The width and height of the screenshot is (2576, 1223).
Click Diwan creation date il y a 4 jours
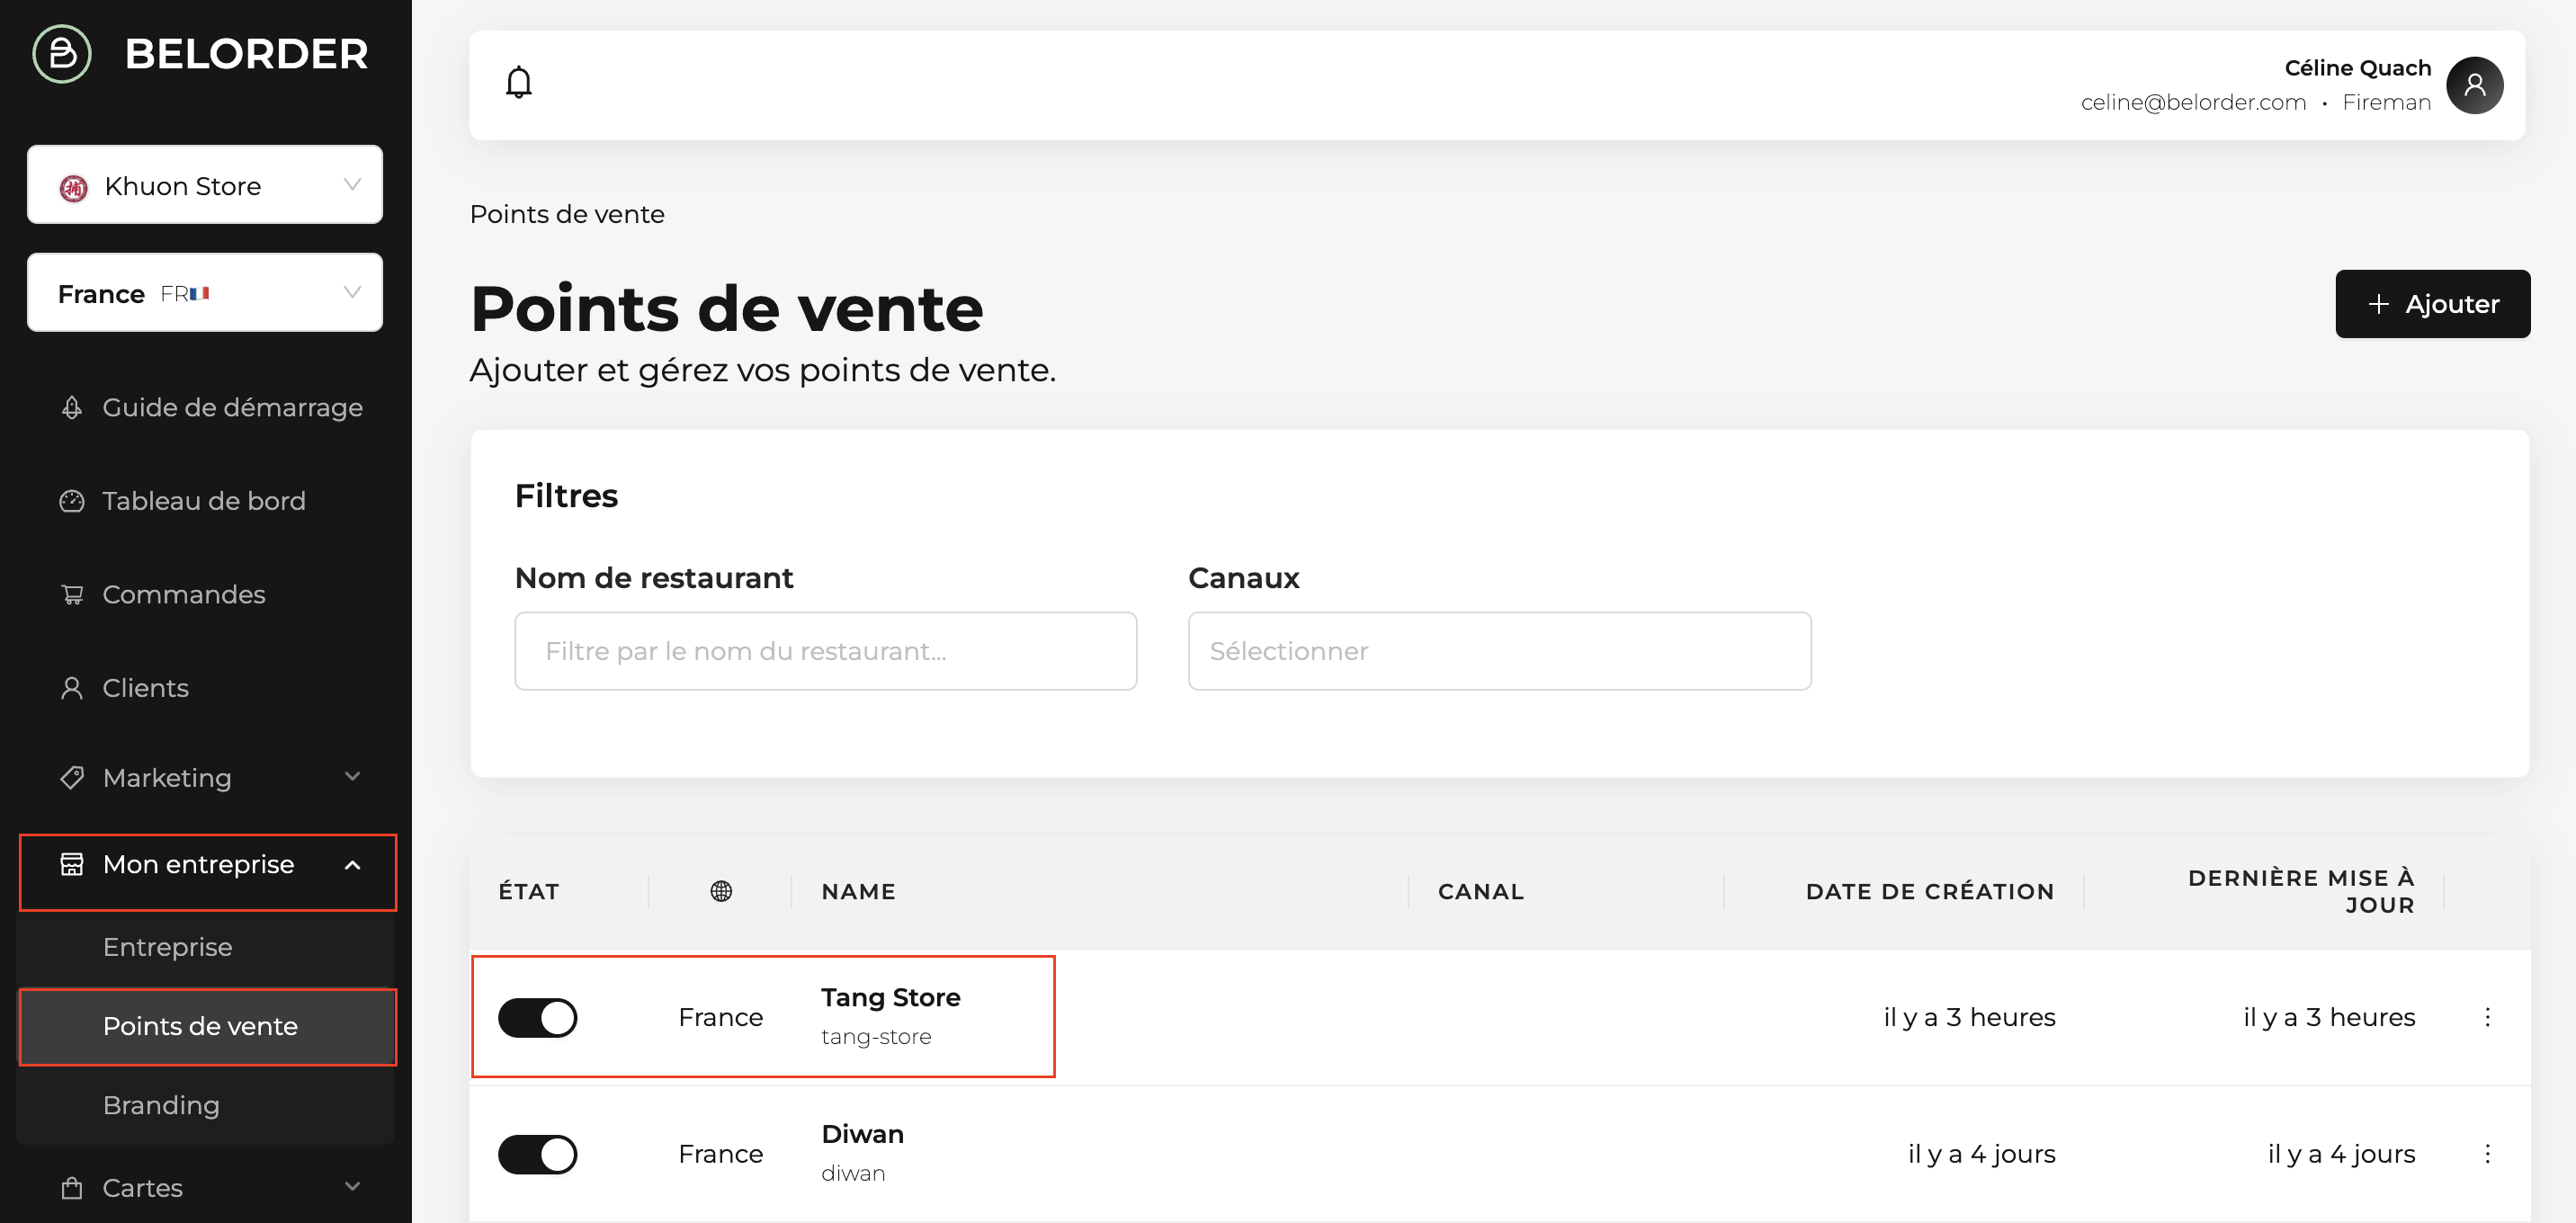(1981, 1154)
